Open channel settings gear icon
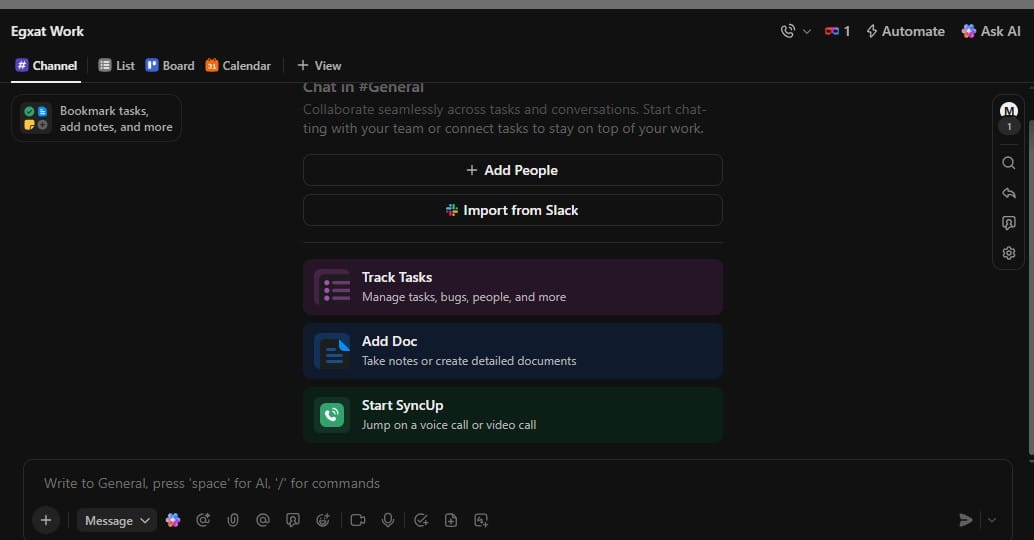1034x540 pixels. 1009,253
